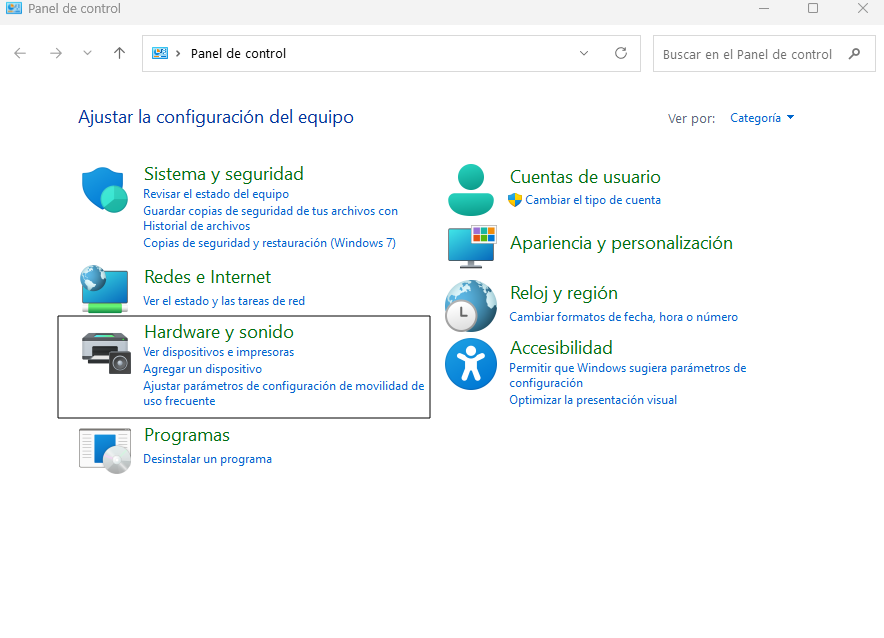Click the Cuentas de usuario icon
Viewport: 884px width, 638px height.
(x=470, y=189)
